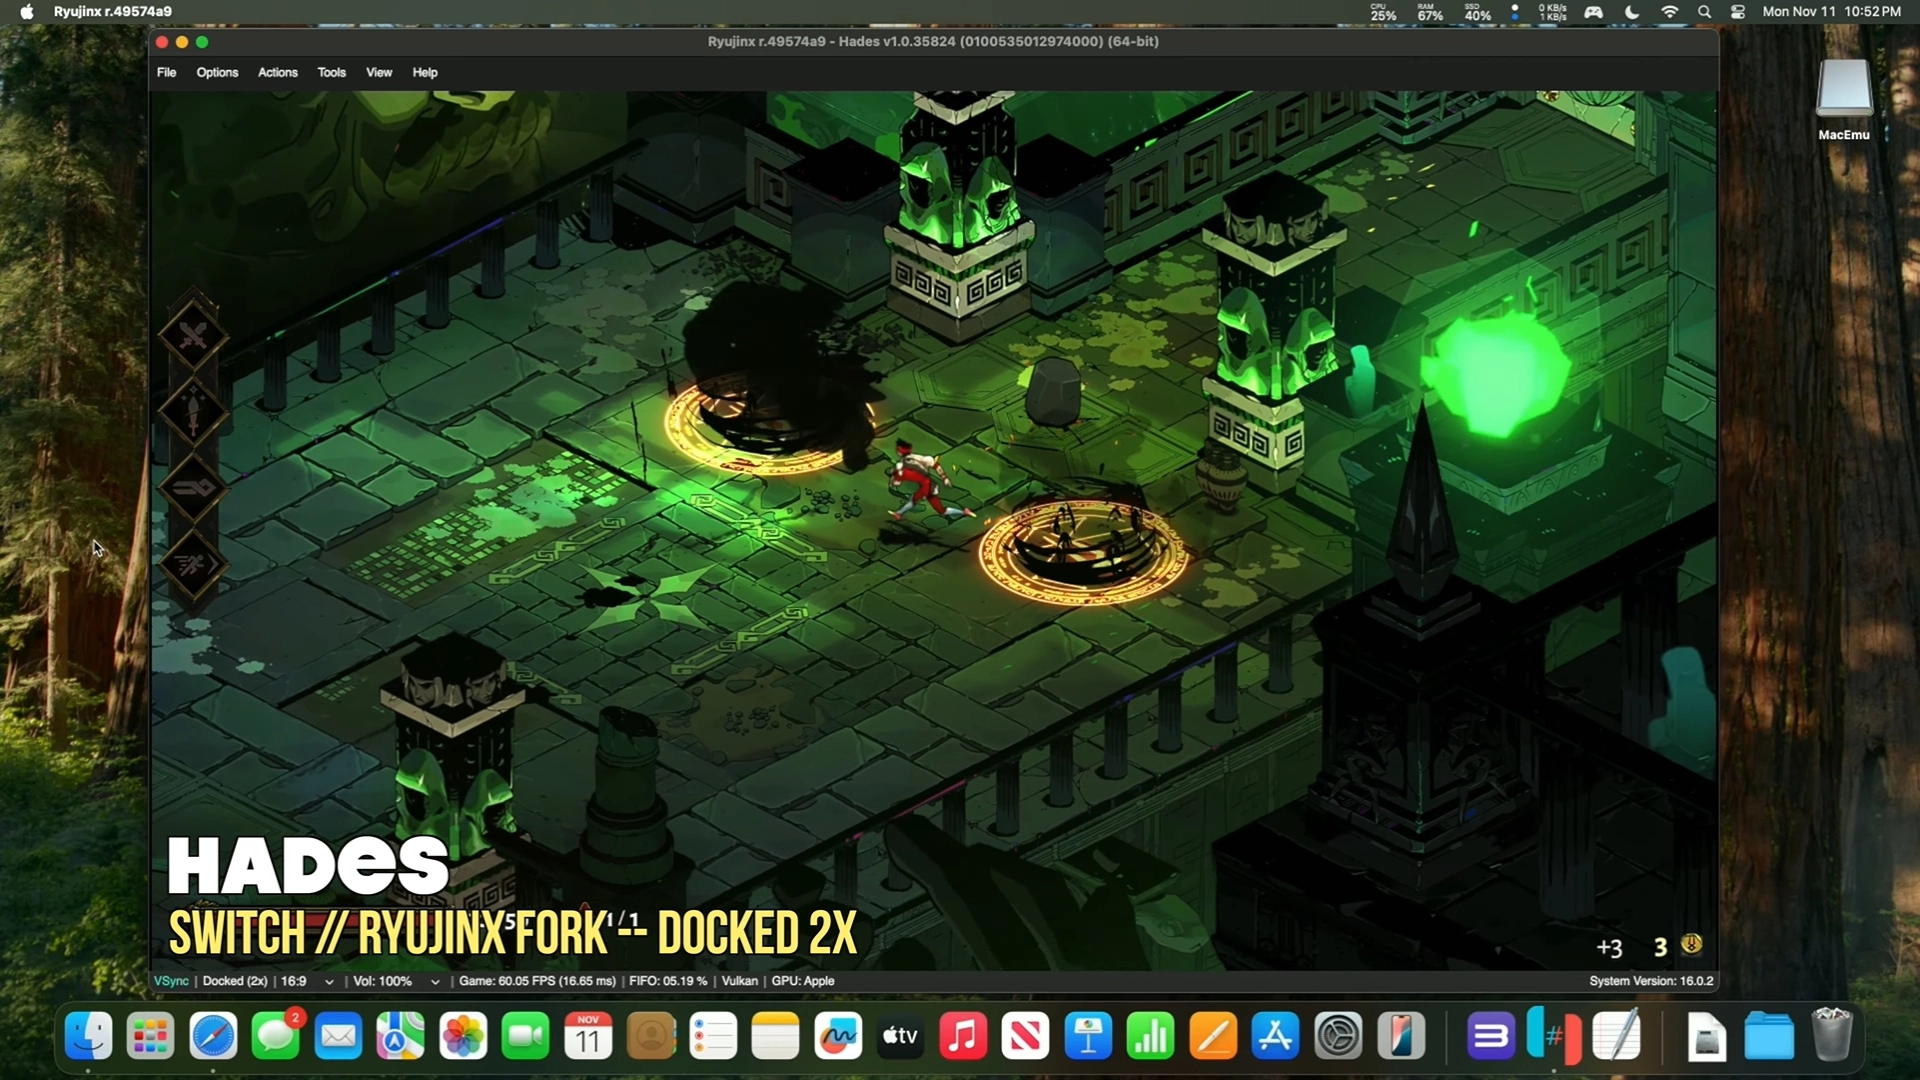Image resolution: width=1920 pixels, height=1080 pixels.
Task: Open the File menu
Action: pyautogui.click(x=166, y=72)
